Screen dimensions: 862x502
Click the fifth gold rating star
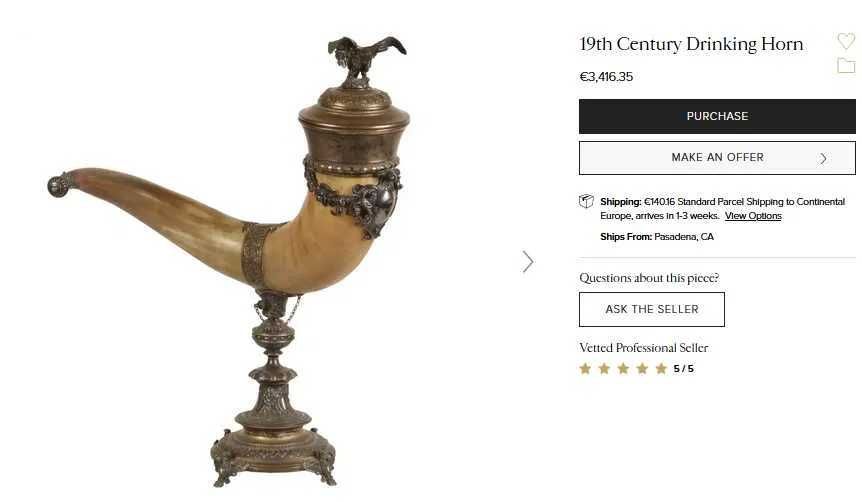pyautogui.click(x=661, y=368)
